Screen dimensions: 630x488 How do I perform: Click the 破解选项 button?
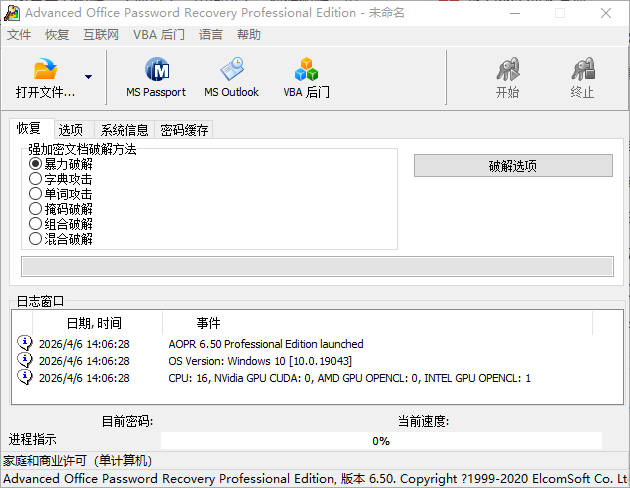tap(513, 165)
